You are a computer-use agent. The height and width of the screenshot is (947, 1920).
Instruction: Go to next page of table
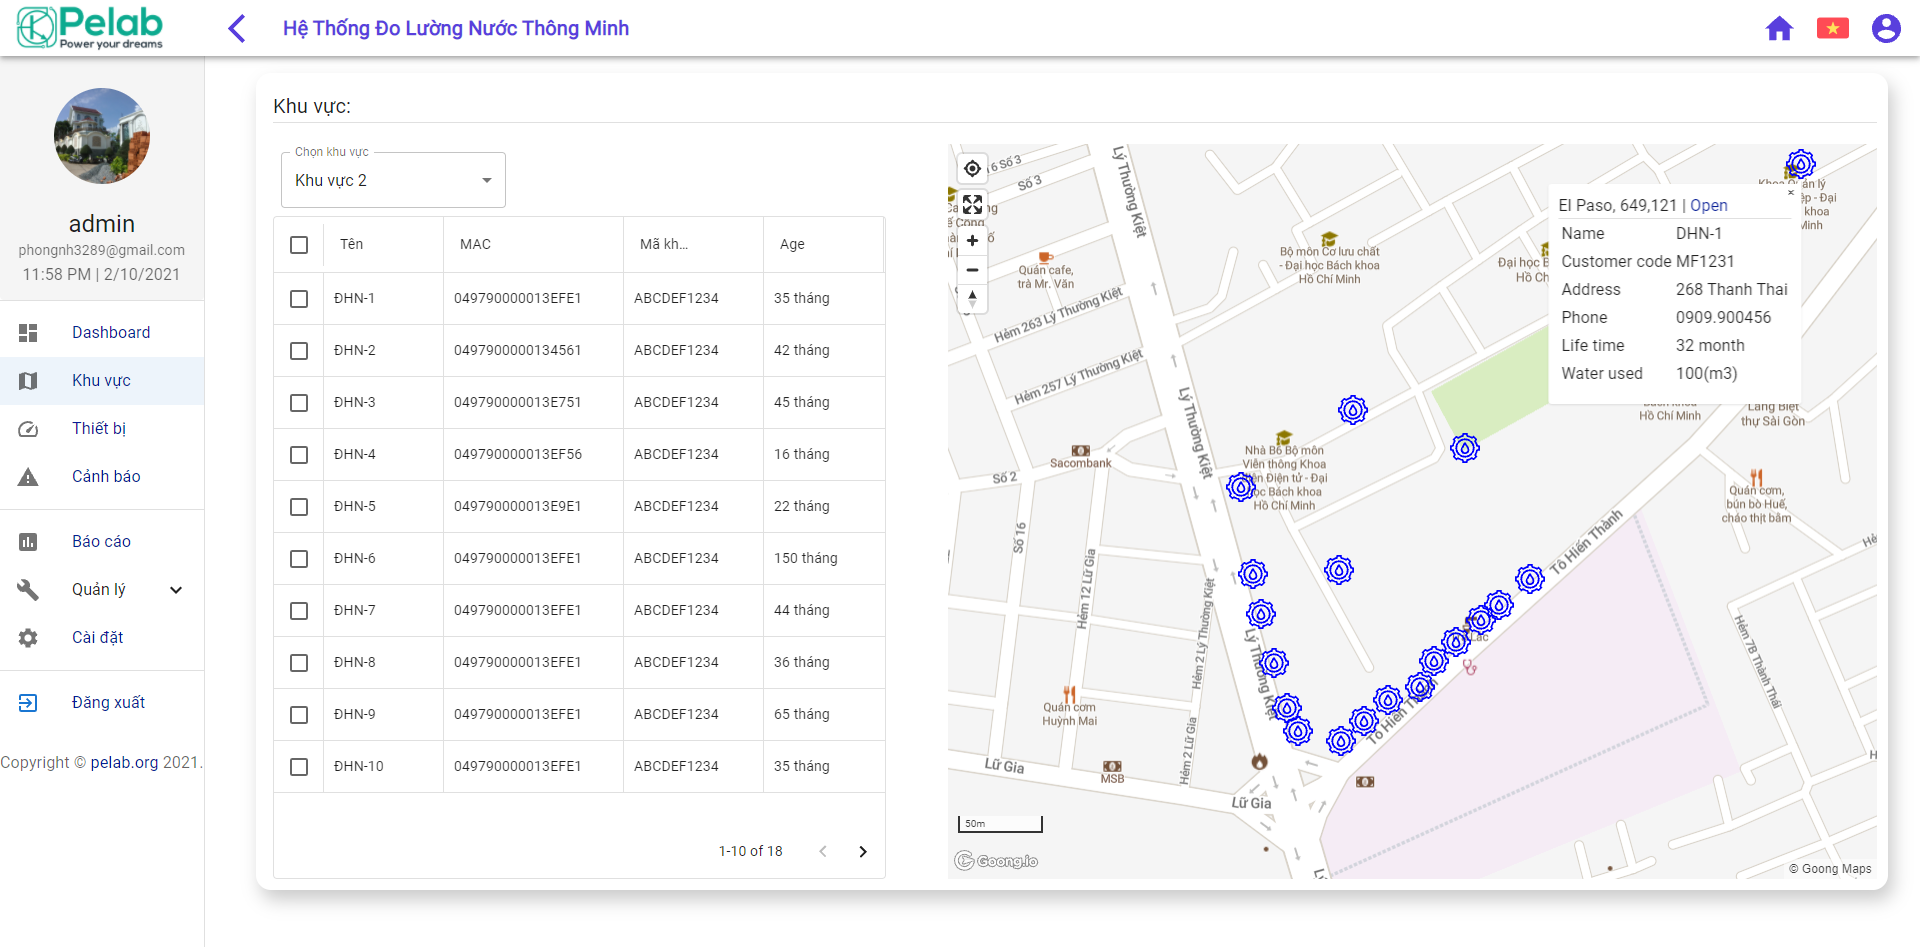[x=863, y=852]
